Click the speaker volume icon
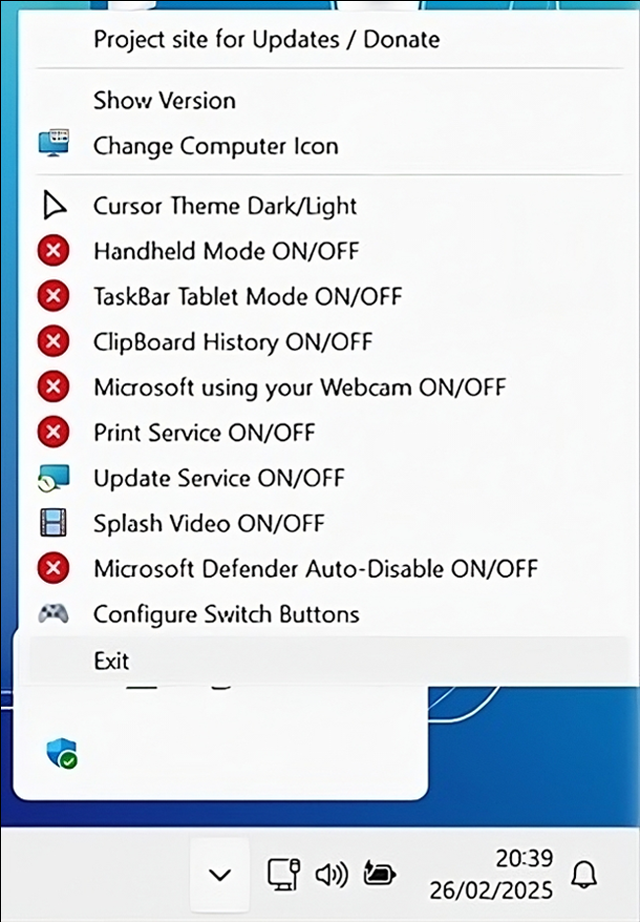 pyautogui.click(x=331, y=874)
